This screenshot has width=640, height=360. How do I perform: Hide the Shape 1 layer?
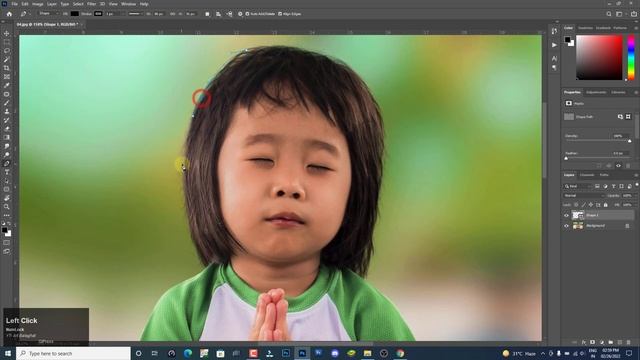point(567,215)
